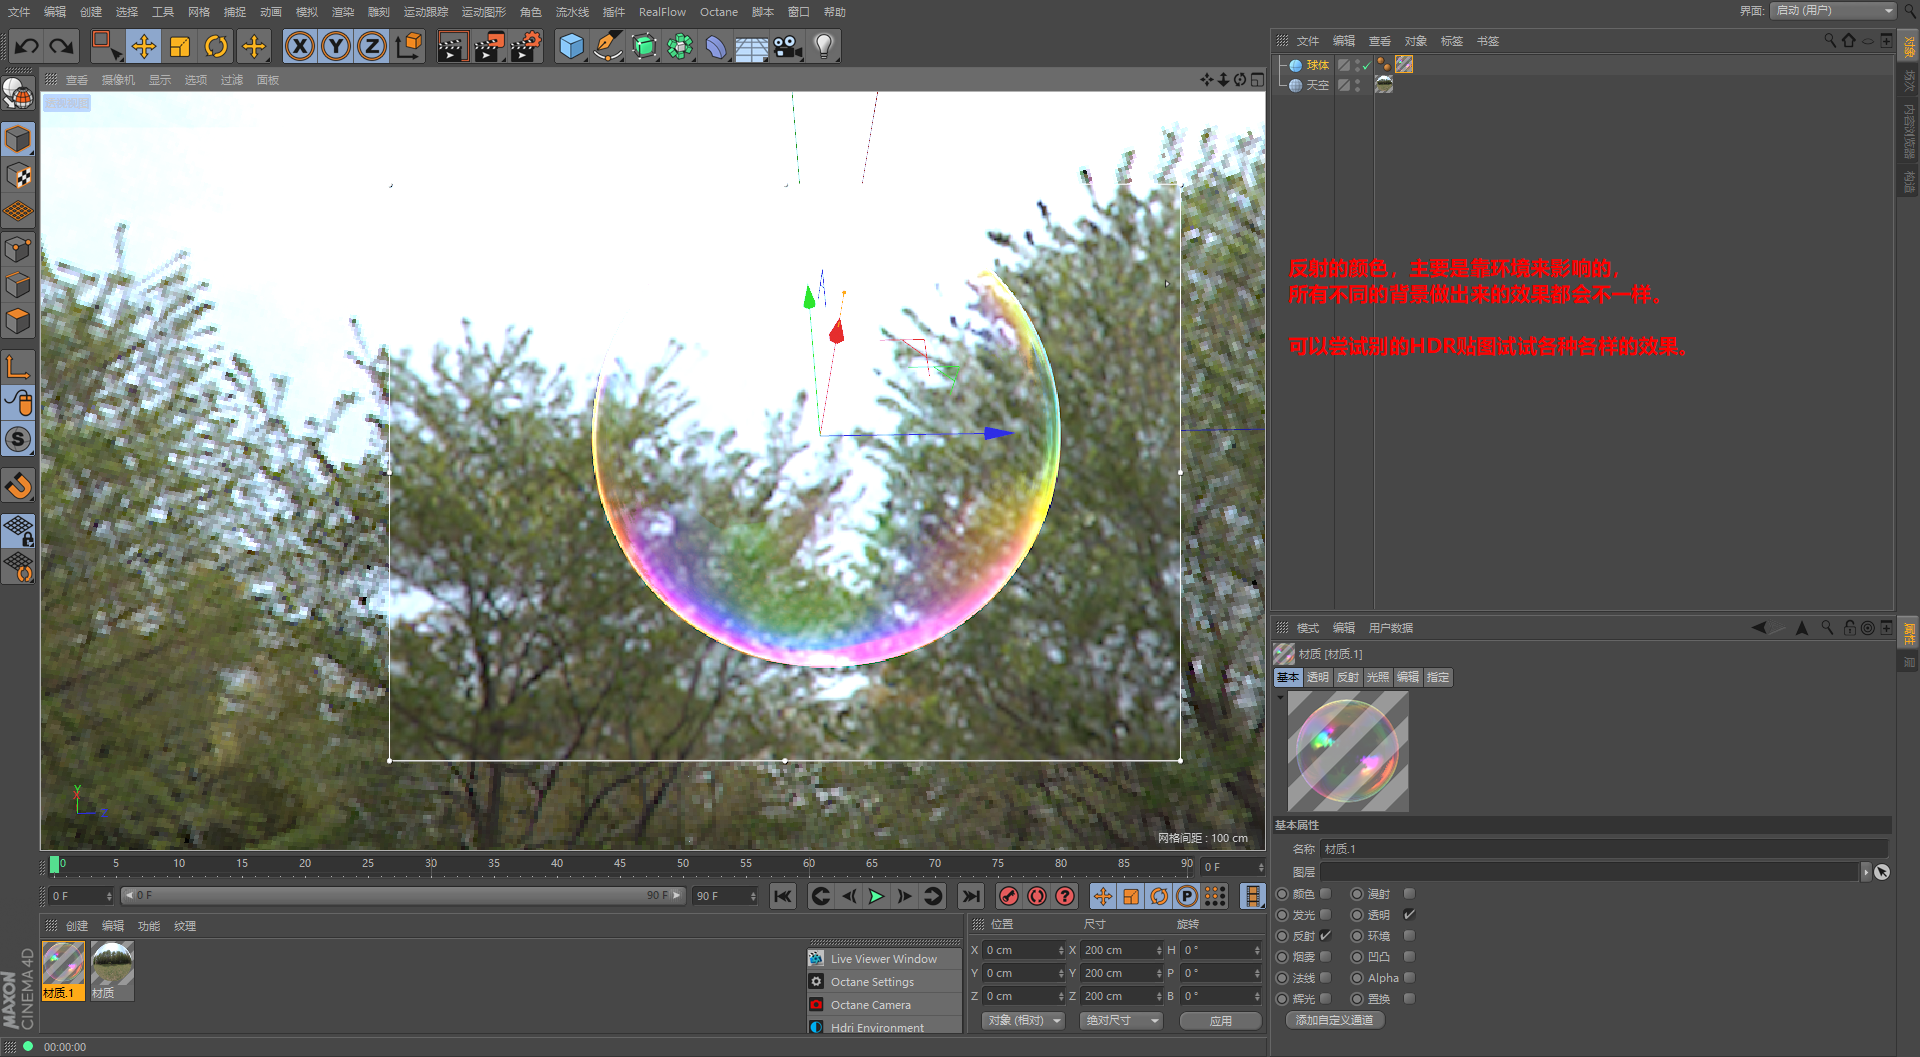
Task: Click the 添加自定义通道 button
Action: 1334,1020
